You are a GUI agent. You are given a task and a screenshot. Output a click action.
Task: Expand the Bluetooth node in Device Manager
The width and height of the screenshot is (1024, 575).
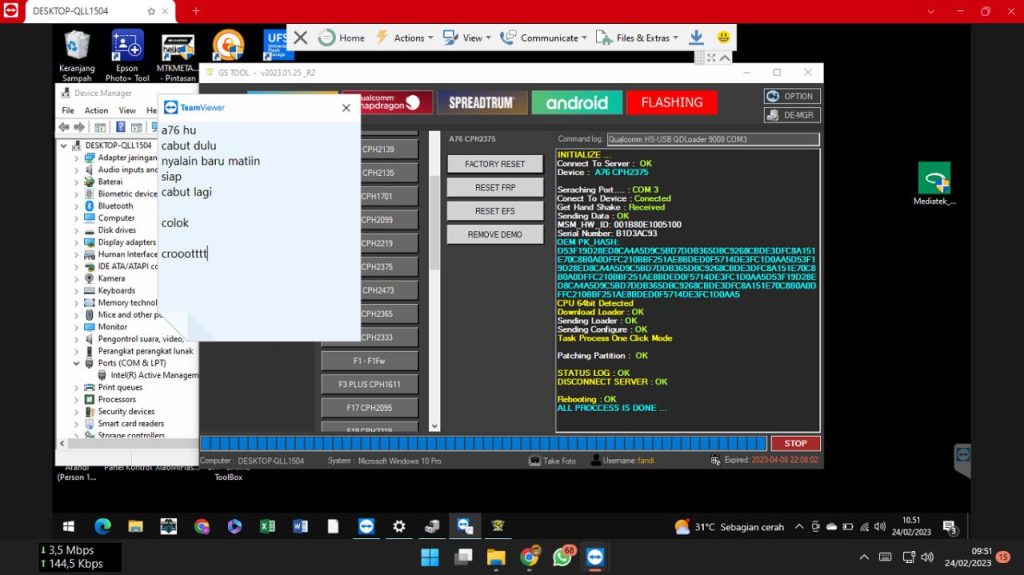pos(76,206)
